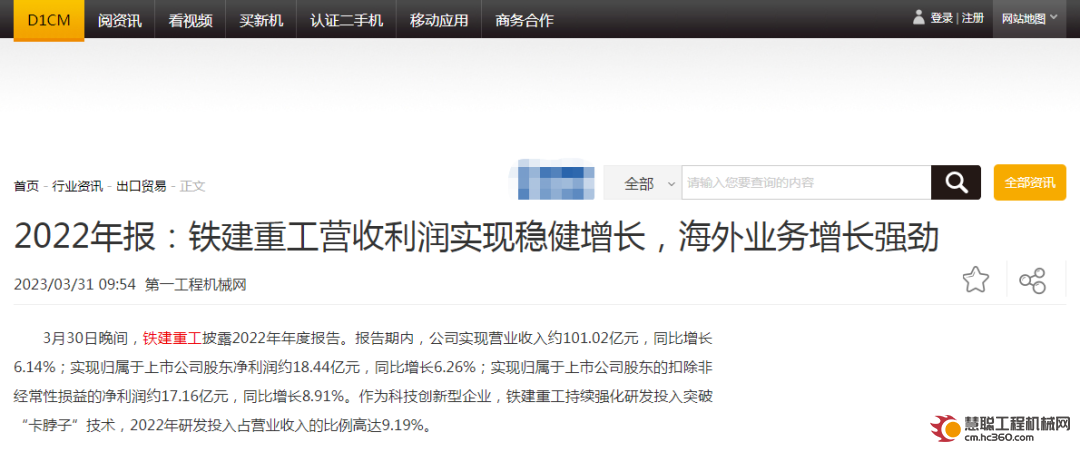
Task: Click the user avatar icon beside 登录
Action: click(919, 18)
